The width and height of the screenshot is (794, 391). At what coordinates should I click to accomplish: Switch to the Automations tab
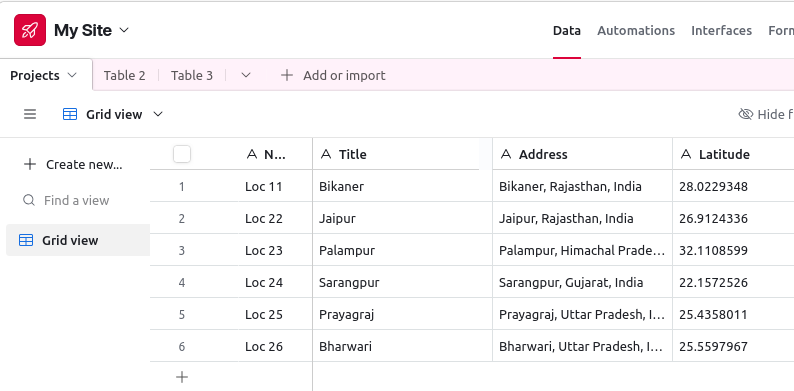(636, 30)
